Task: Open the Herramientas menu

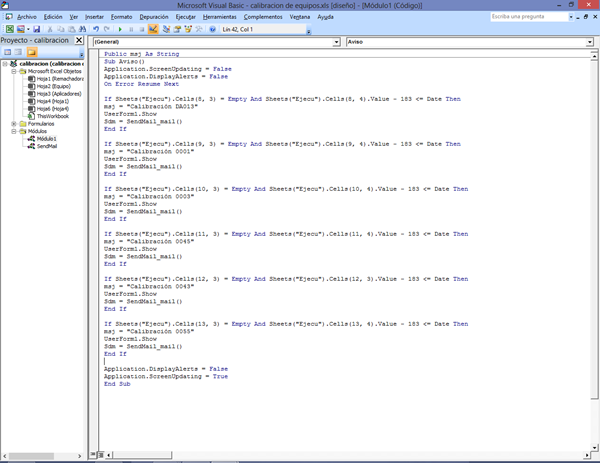Action: pos(219,17)
